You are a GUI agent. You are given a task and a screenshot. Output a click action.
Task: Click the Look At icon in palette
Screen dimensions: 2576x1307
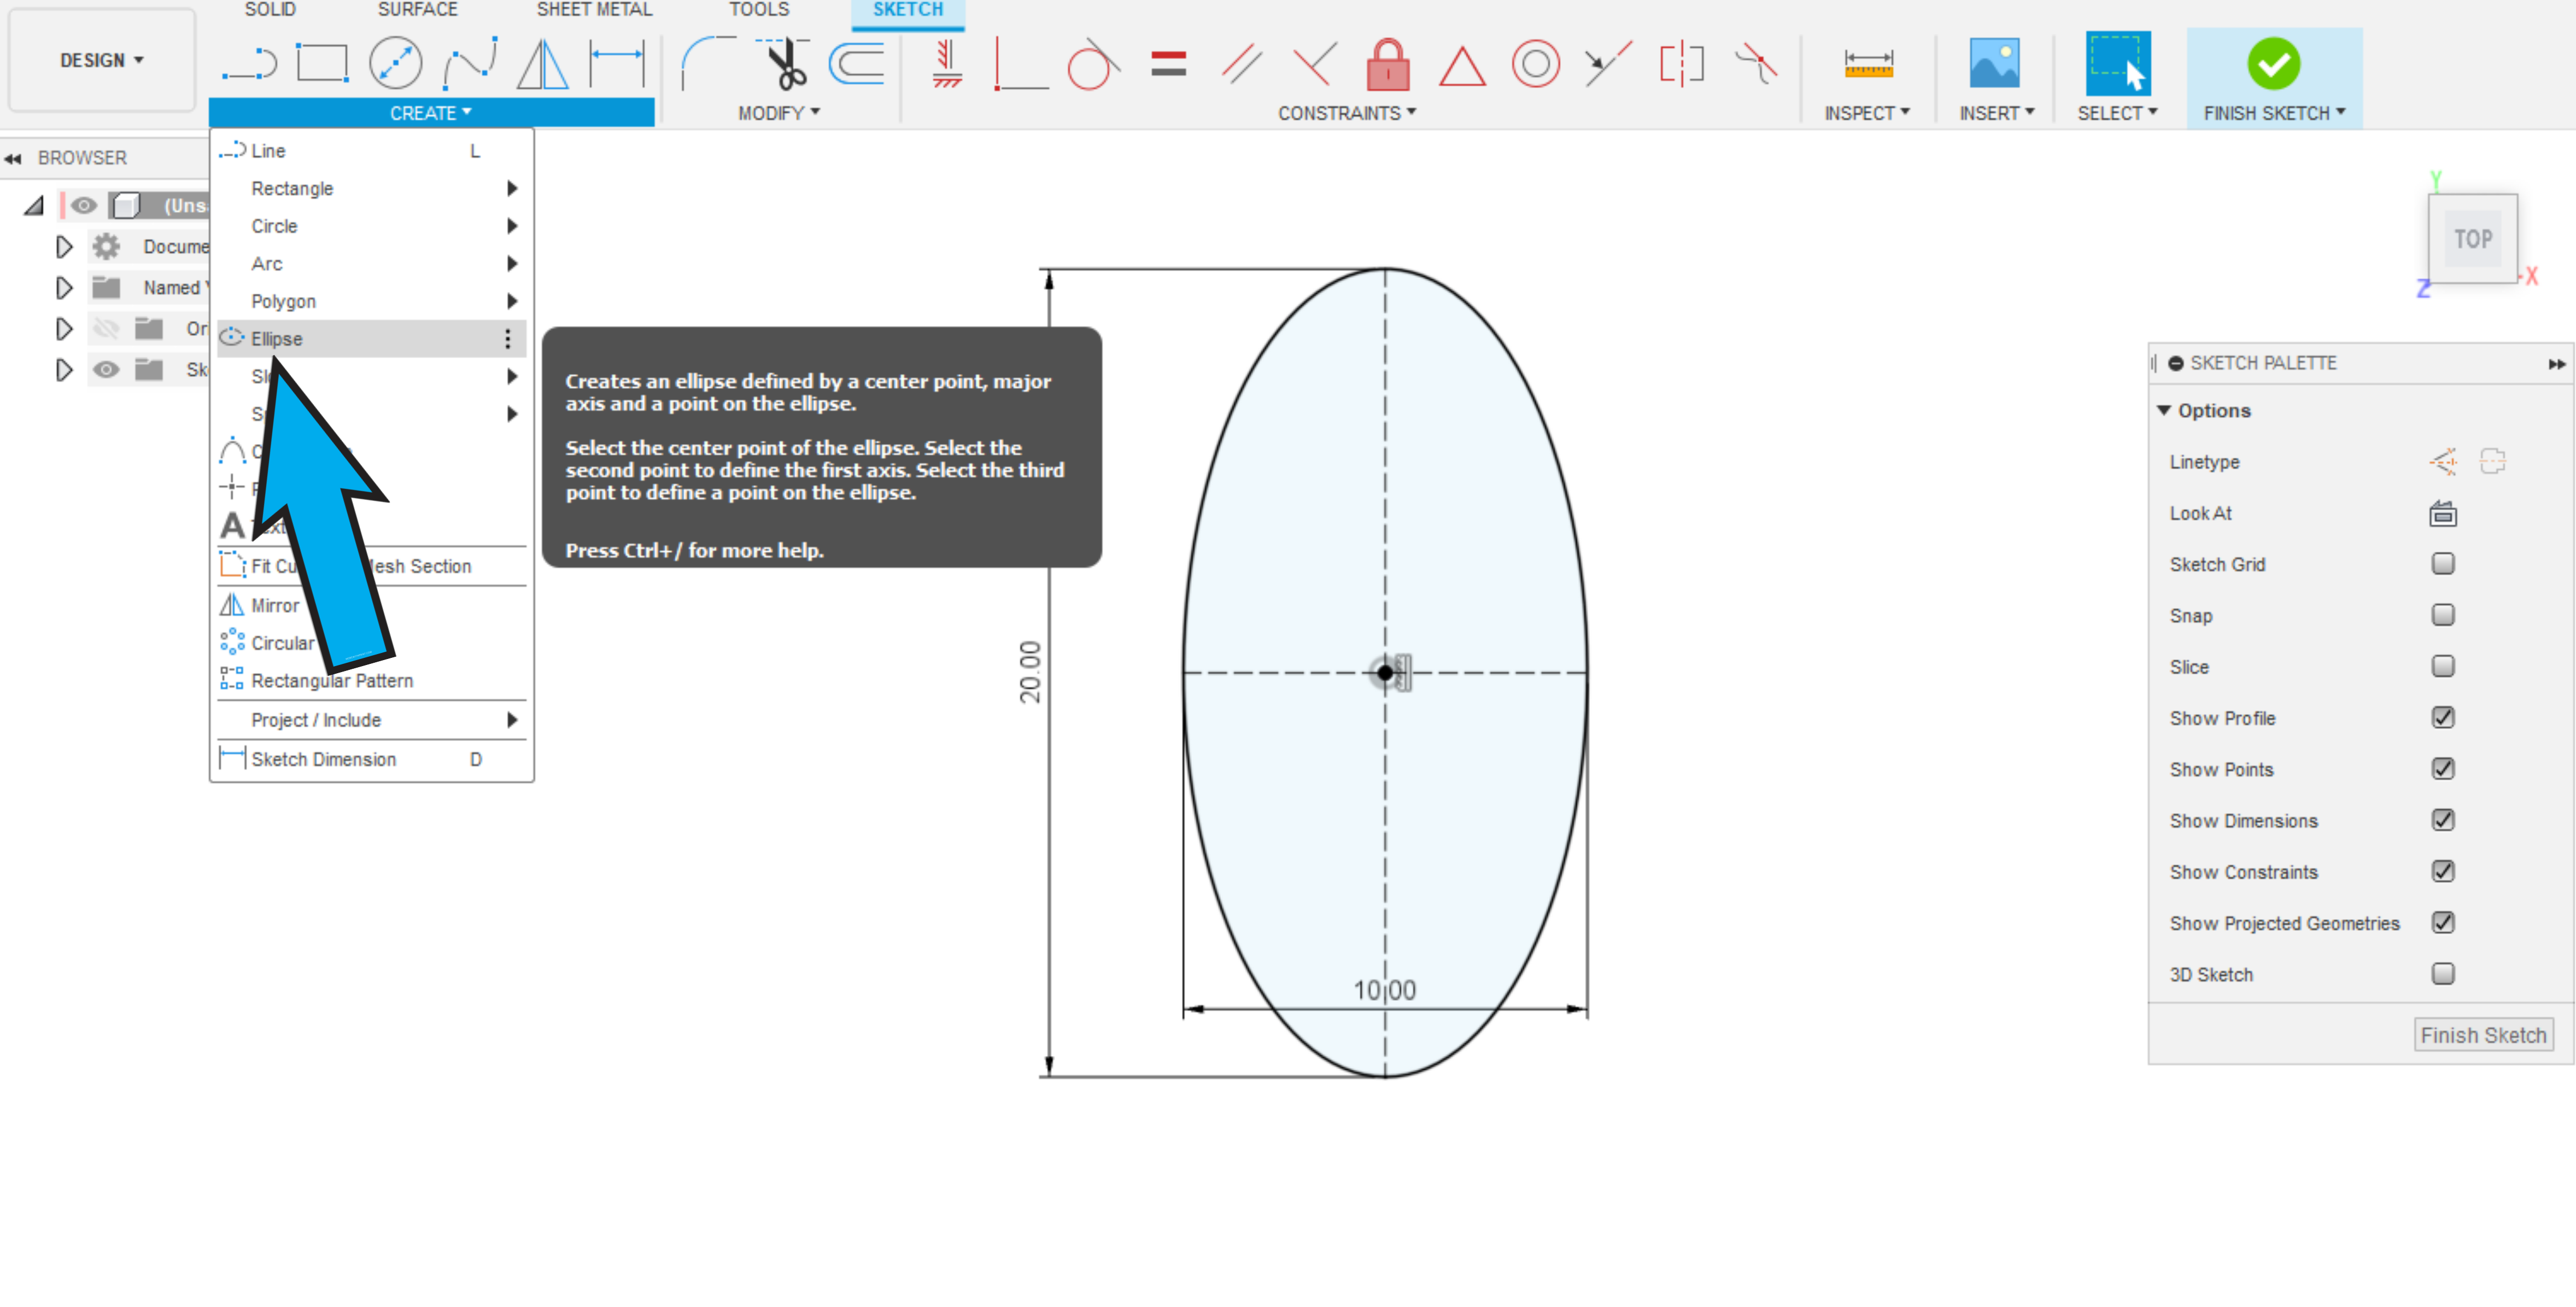pyautogui.click(x=2442, y=514)
